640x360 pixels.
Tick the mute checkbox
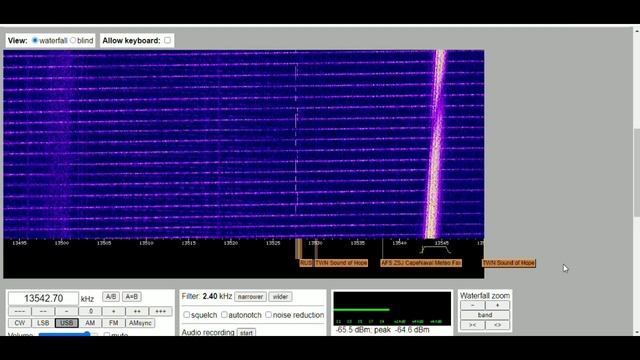(x=107, y=335)
